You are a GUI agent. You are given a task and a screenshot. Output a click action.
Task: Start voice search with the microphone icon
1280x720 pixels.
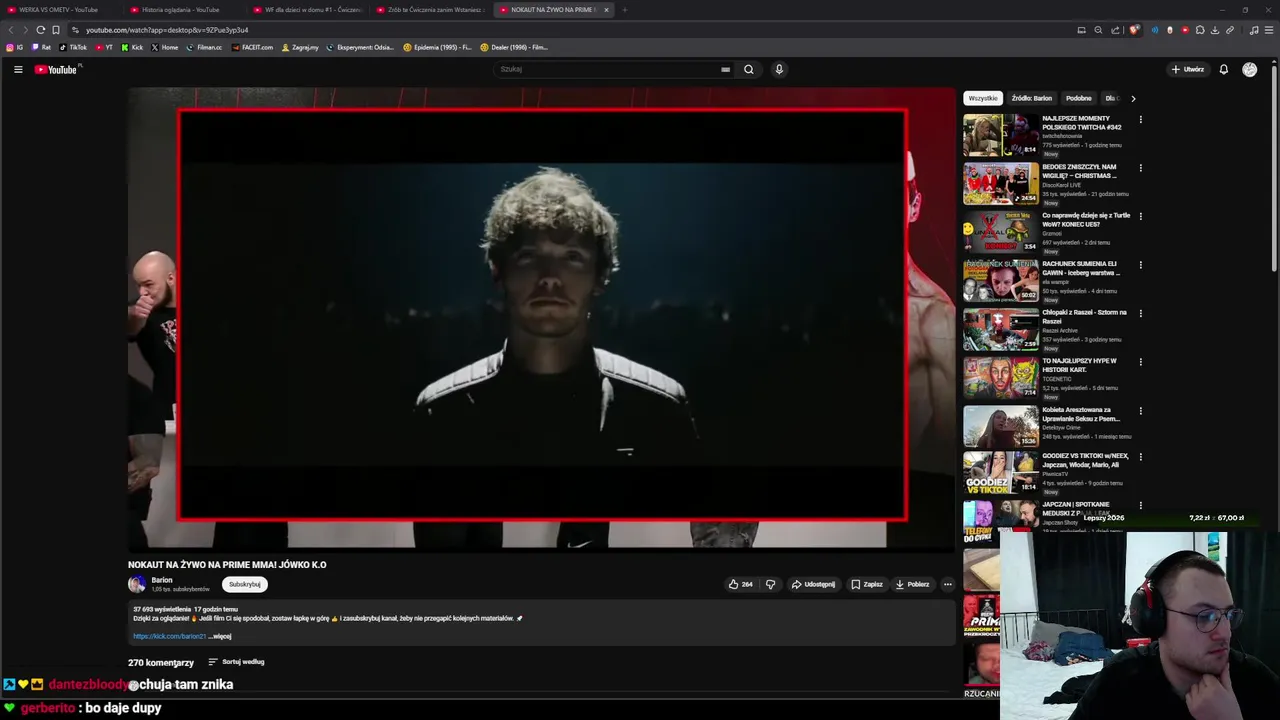click(x=779, y=69)
